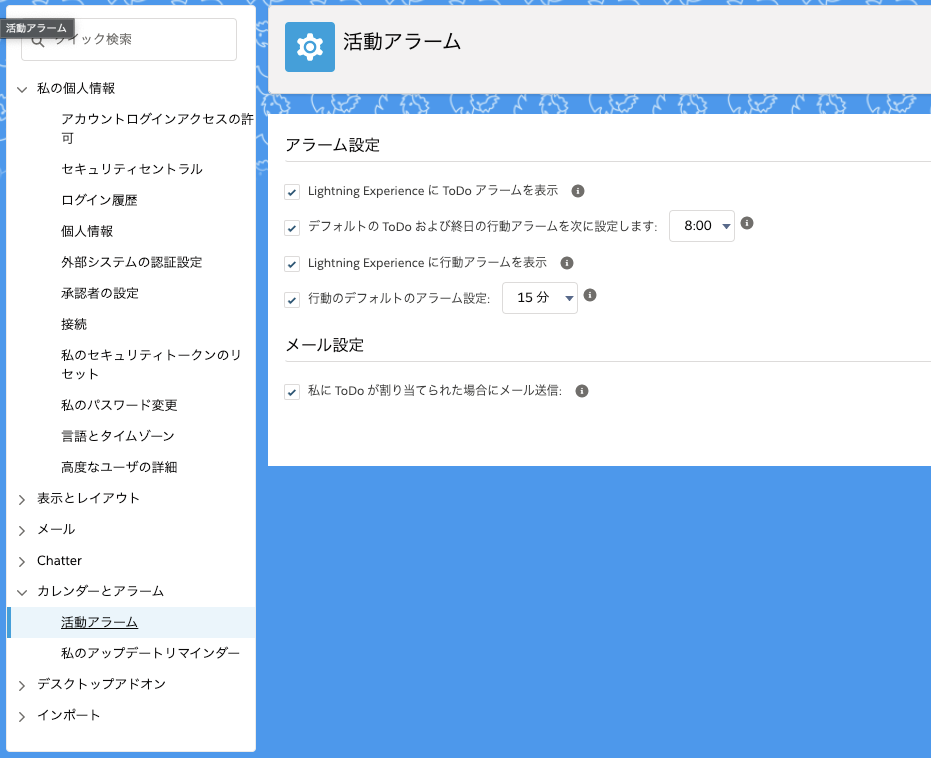Open セキュリティセントラル page
The height and width of the screenshot is (758, 931).
pos(132,169)
